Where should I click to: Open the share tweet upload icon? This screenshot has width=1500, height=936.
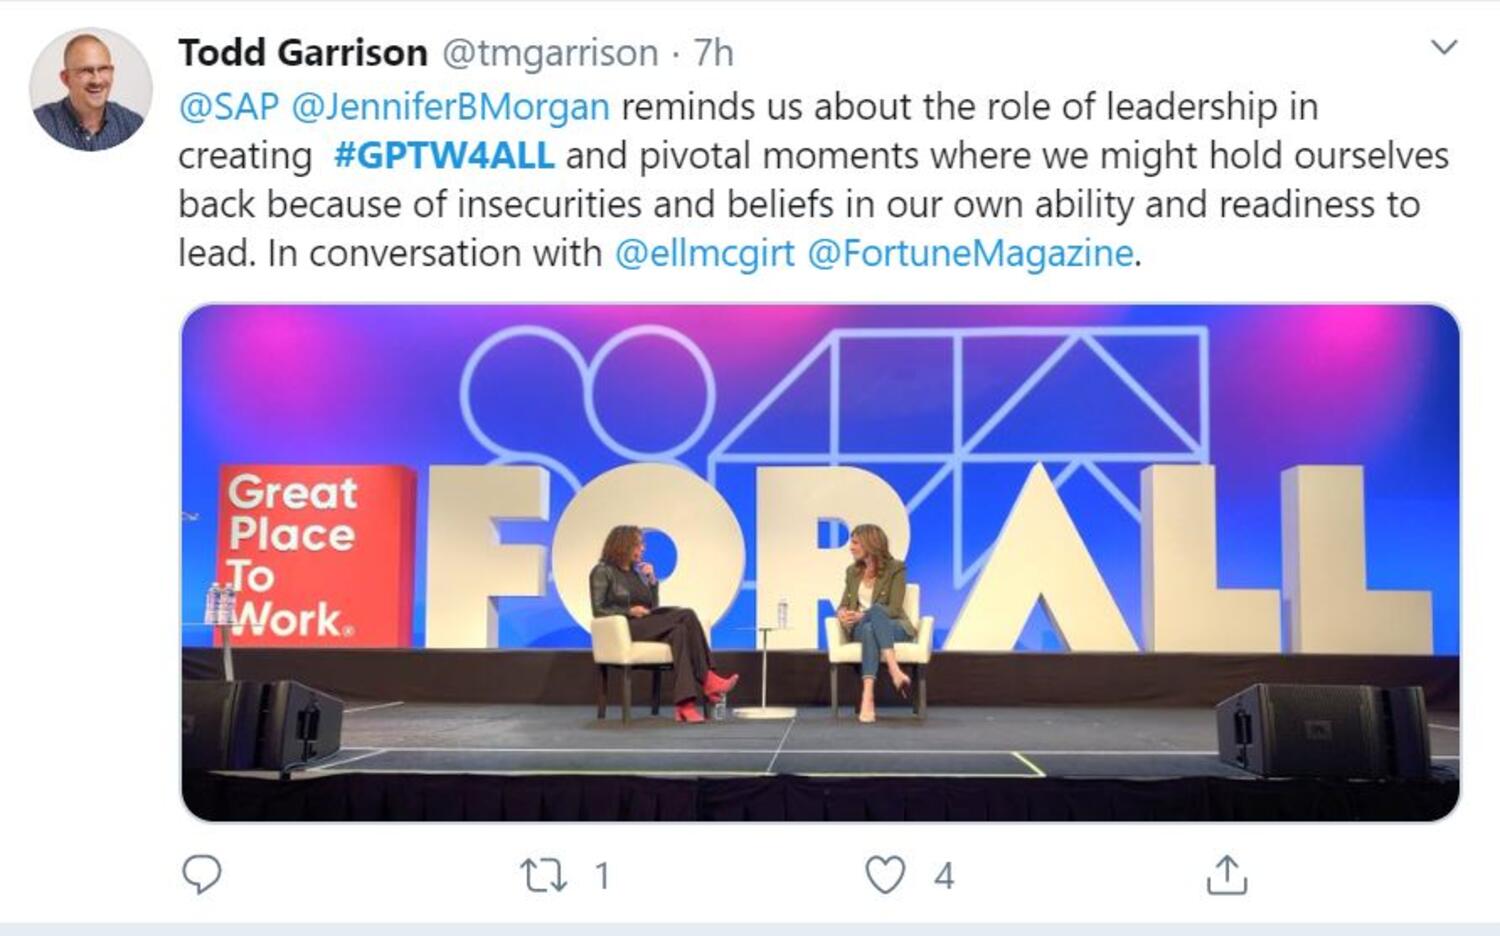[x=1226, y=874]
